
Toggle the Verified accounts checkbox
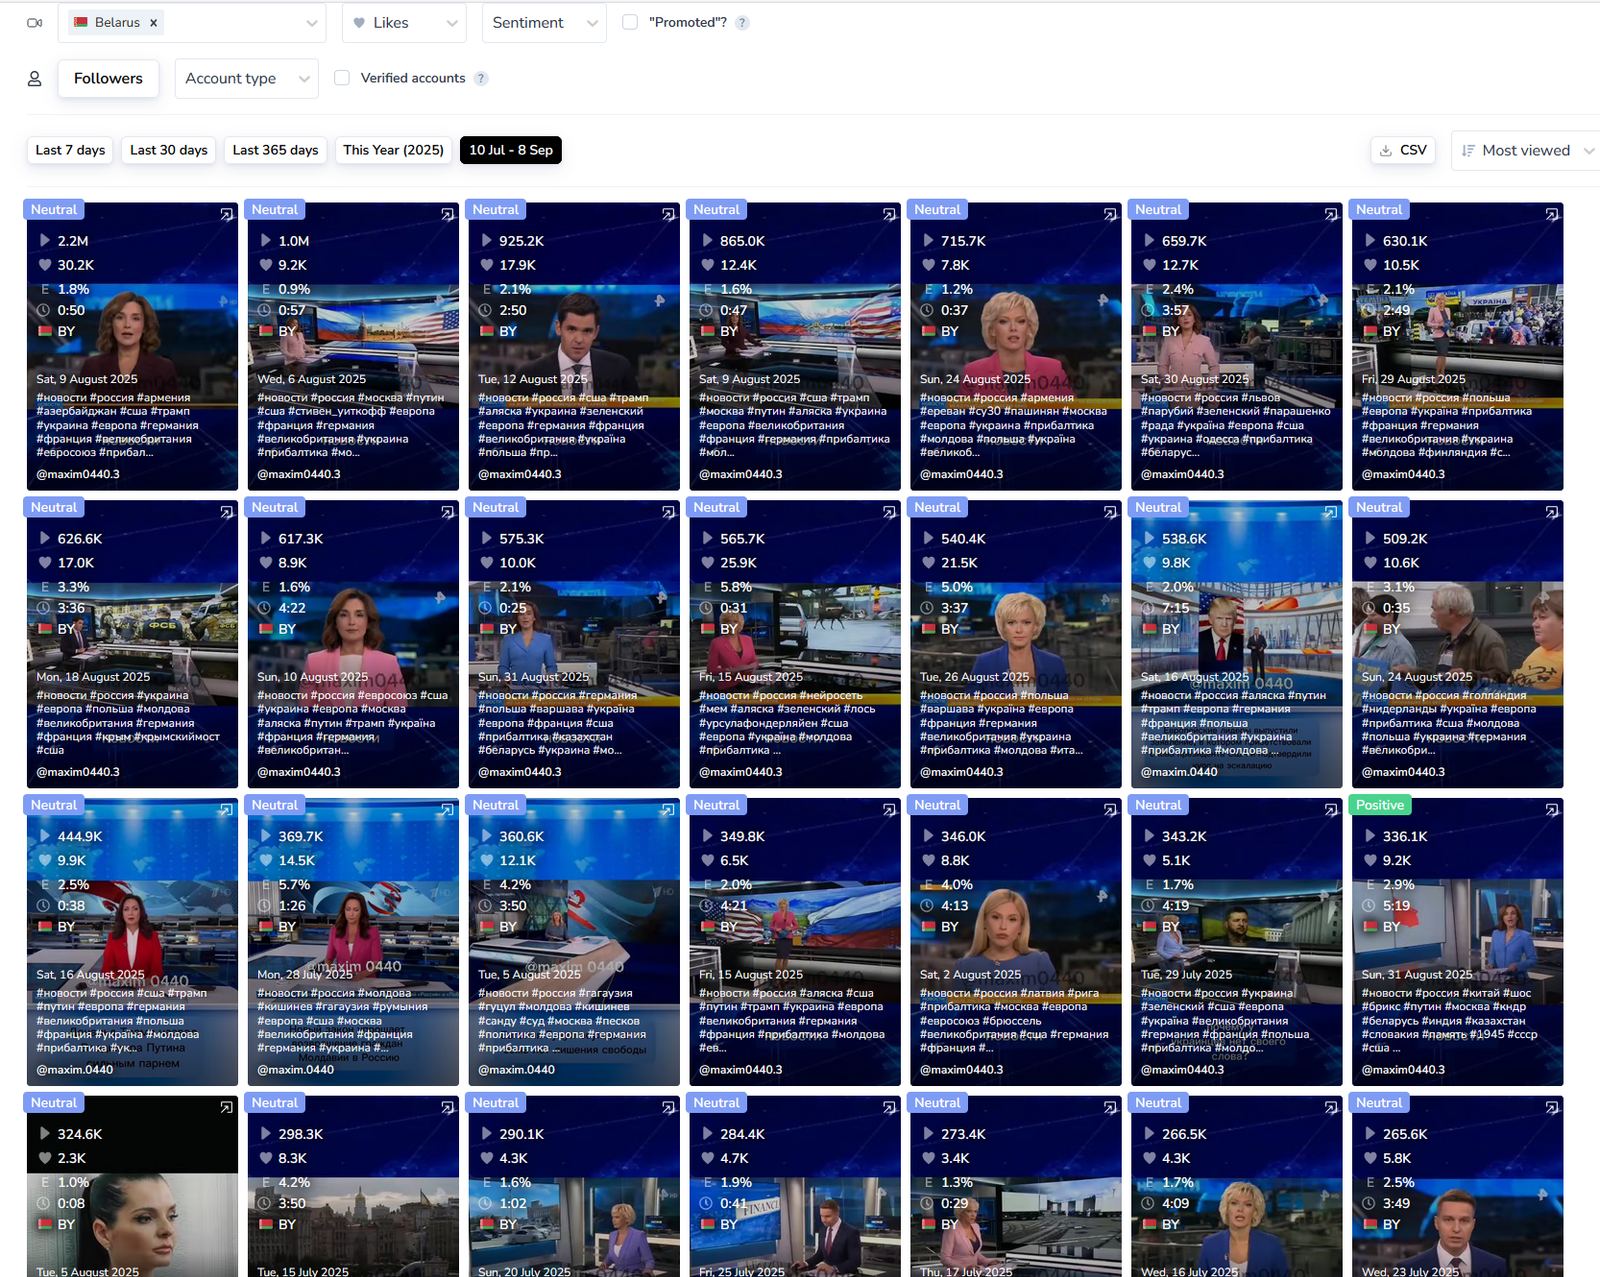[x=342, y=78]
